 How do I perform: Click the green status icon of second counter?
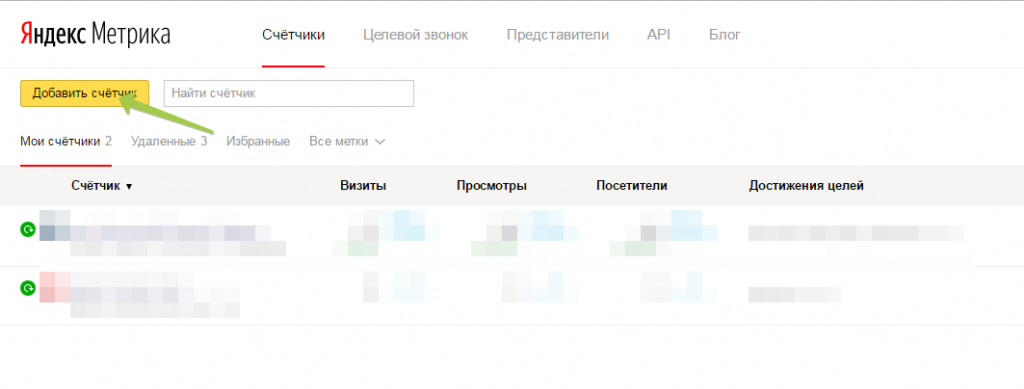(x=27, y=288)
